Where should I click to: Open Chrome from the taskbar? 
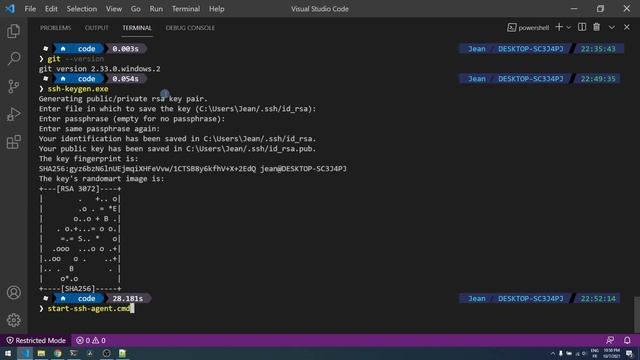tap(58, 353)
